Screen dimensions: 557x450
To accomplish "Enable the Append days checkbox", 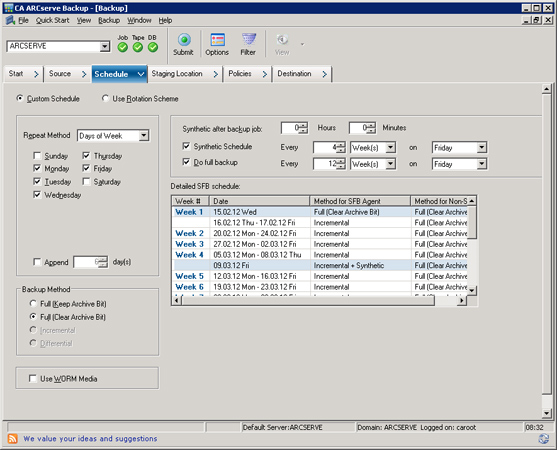I will (37, 262).
